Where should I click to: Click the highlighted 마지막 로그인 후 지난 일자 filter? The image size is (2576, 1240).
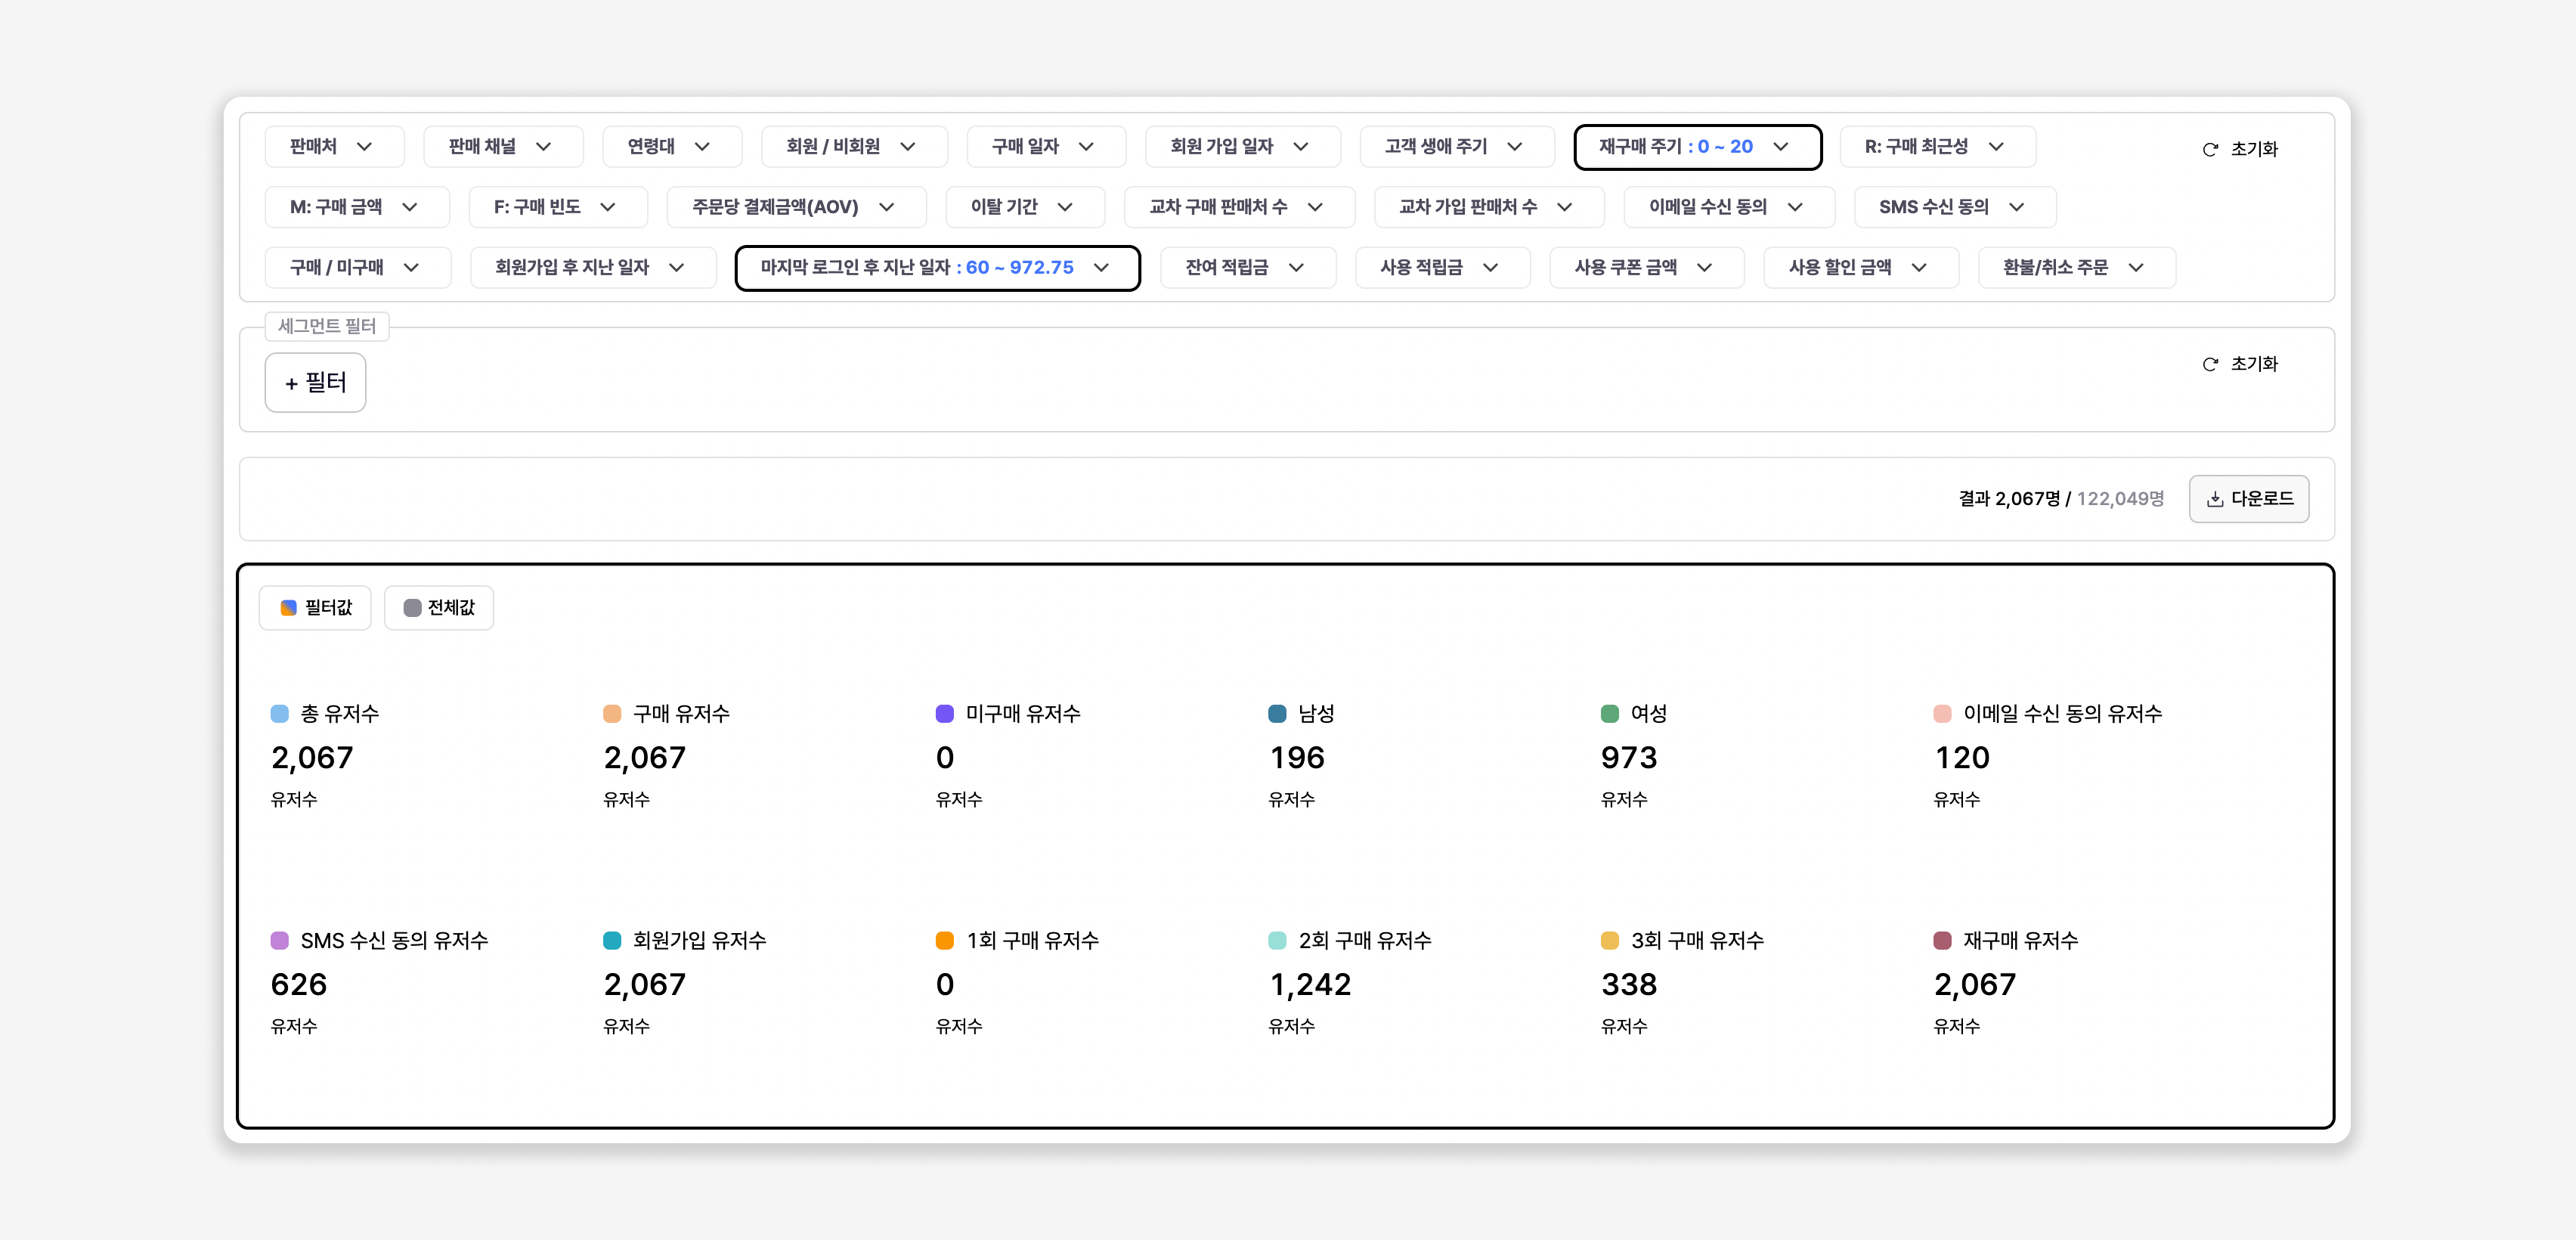click(x=937, y=267)
